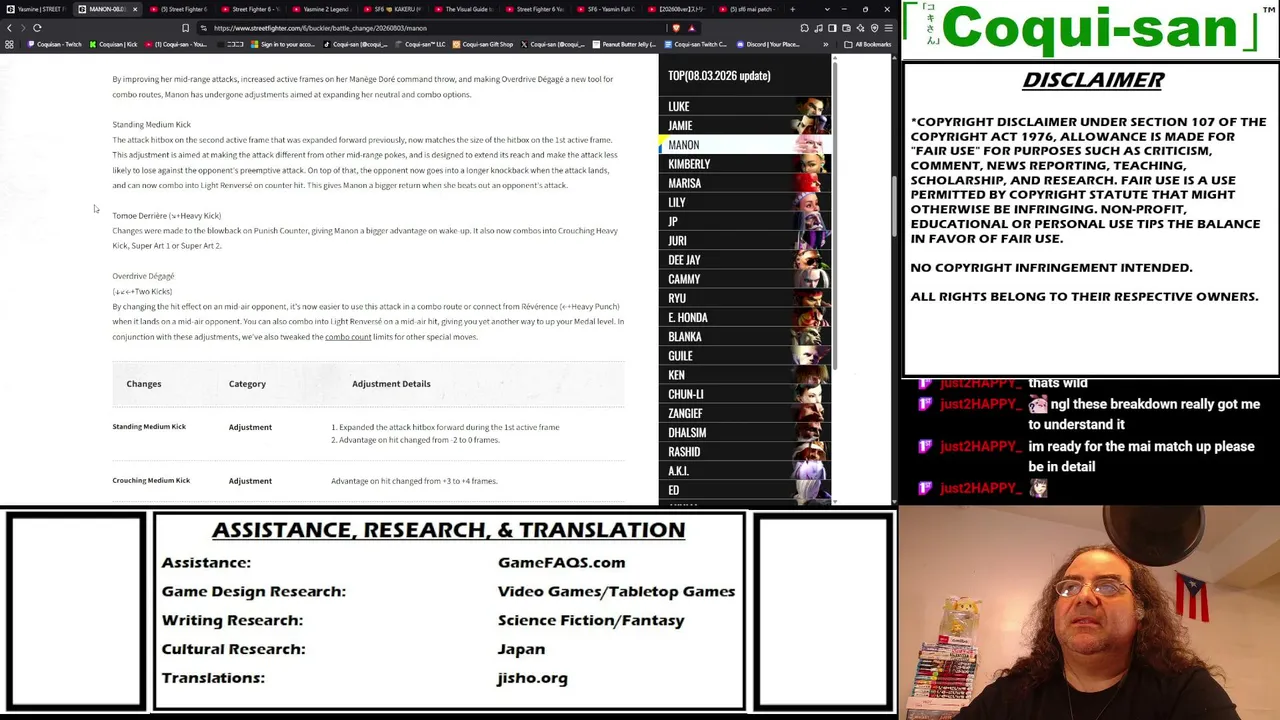Screen dimensions: 1280x720
Task: Select JURI in the character list
Action: (x=745, y=241)
